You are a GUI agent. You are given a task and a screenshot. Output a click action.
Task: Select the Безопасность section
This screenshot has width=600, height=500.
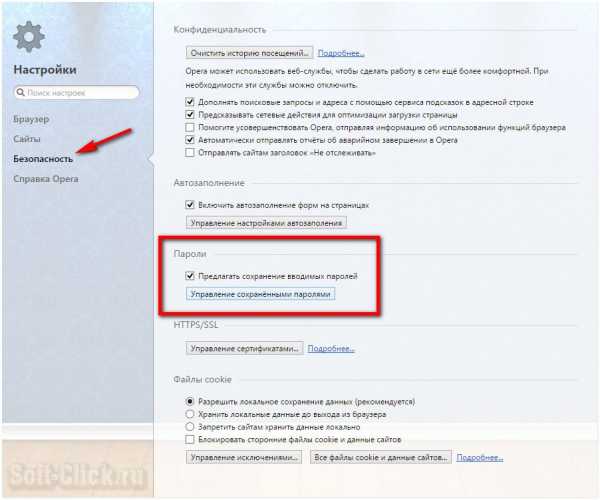coord(43,159)
